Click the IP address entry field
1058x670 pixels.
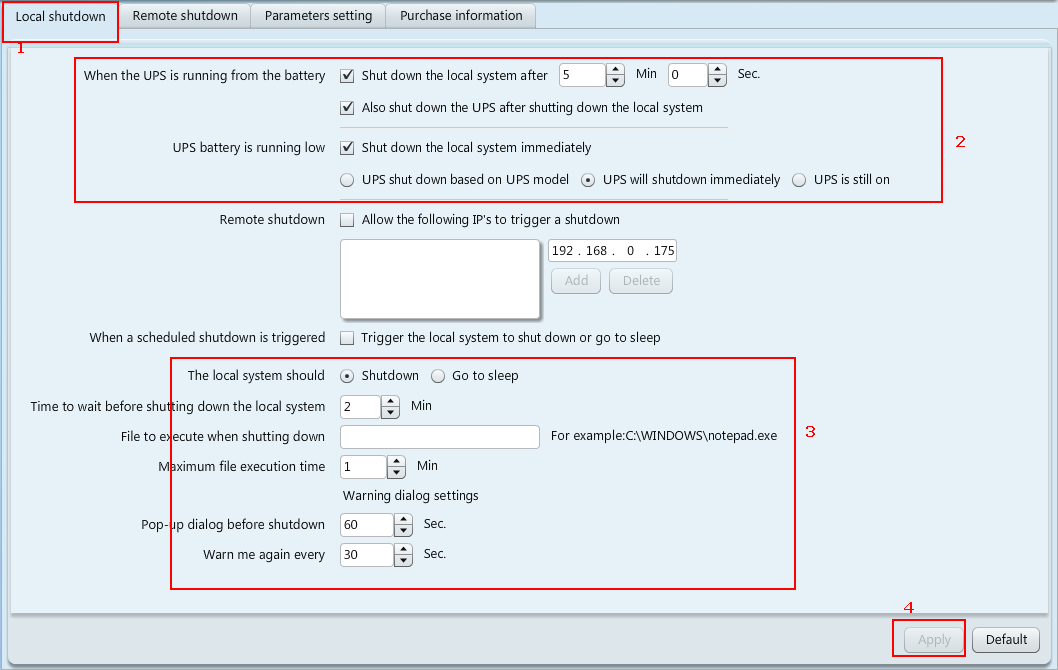(x=612, y=251)
